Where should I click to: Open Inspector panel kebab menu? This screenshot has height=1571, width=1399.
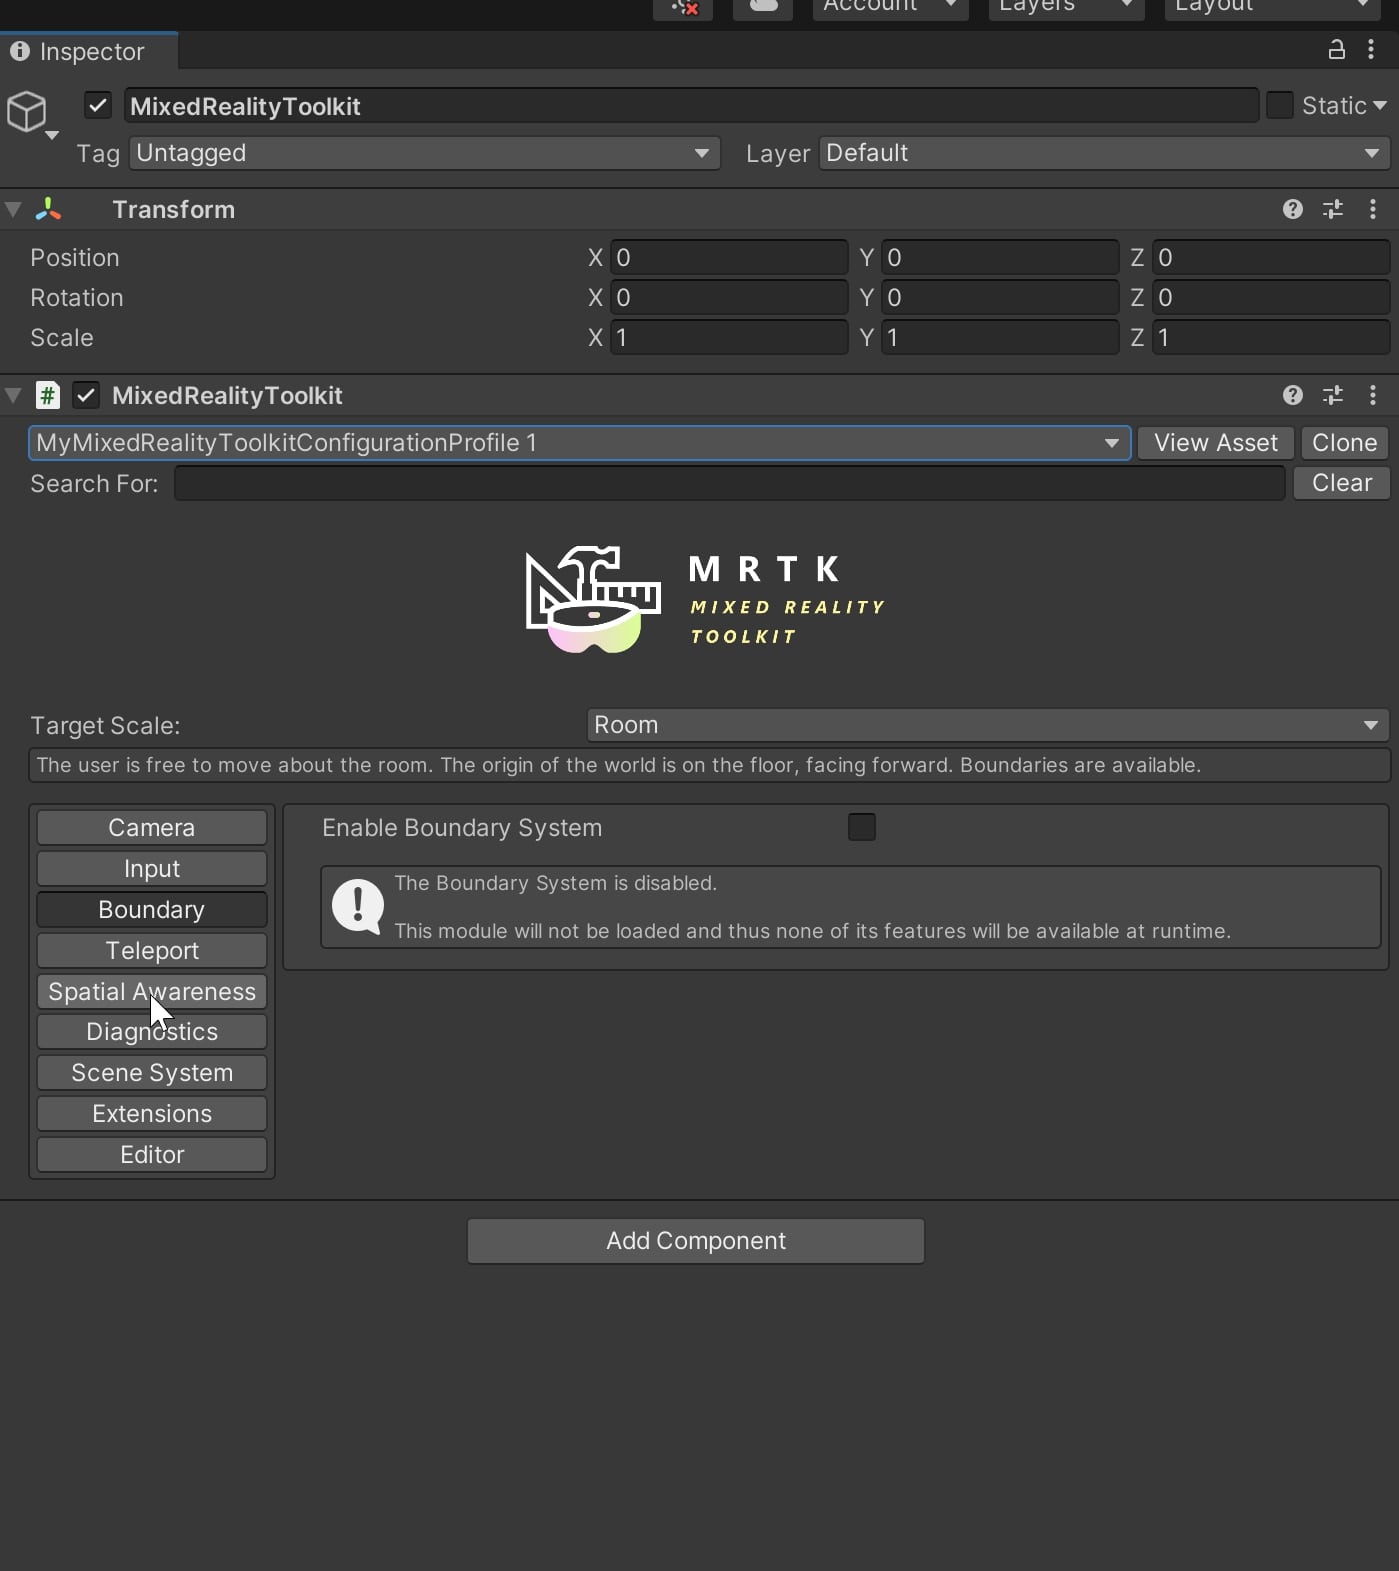click(x=1371, y=49)
